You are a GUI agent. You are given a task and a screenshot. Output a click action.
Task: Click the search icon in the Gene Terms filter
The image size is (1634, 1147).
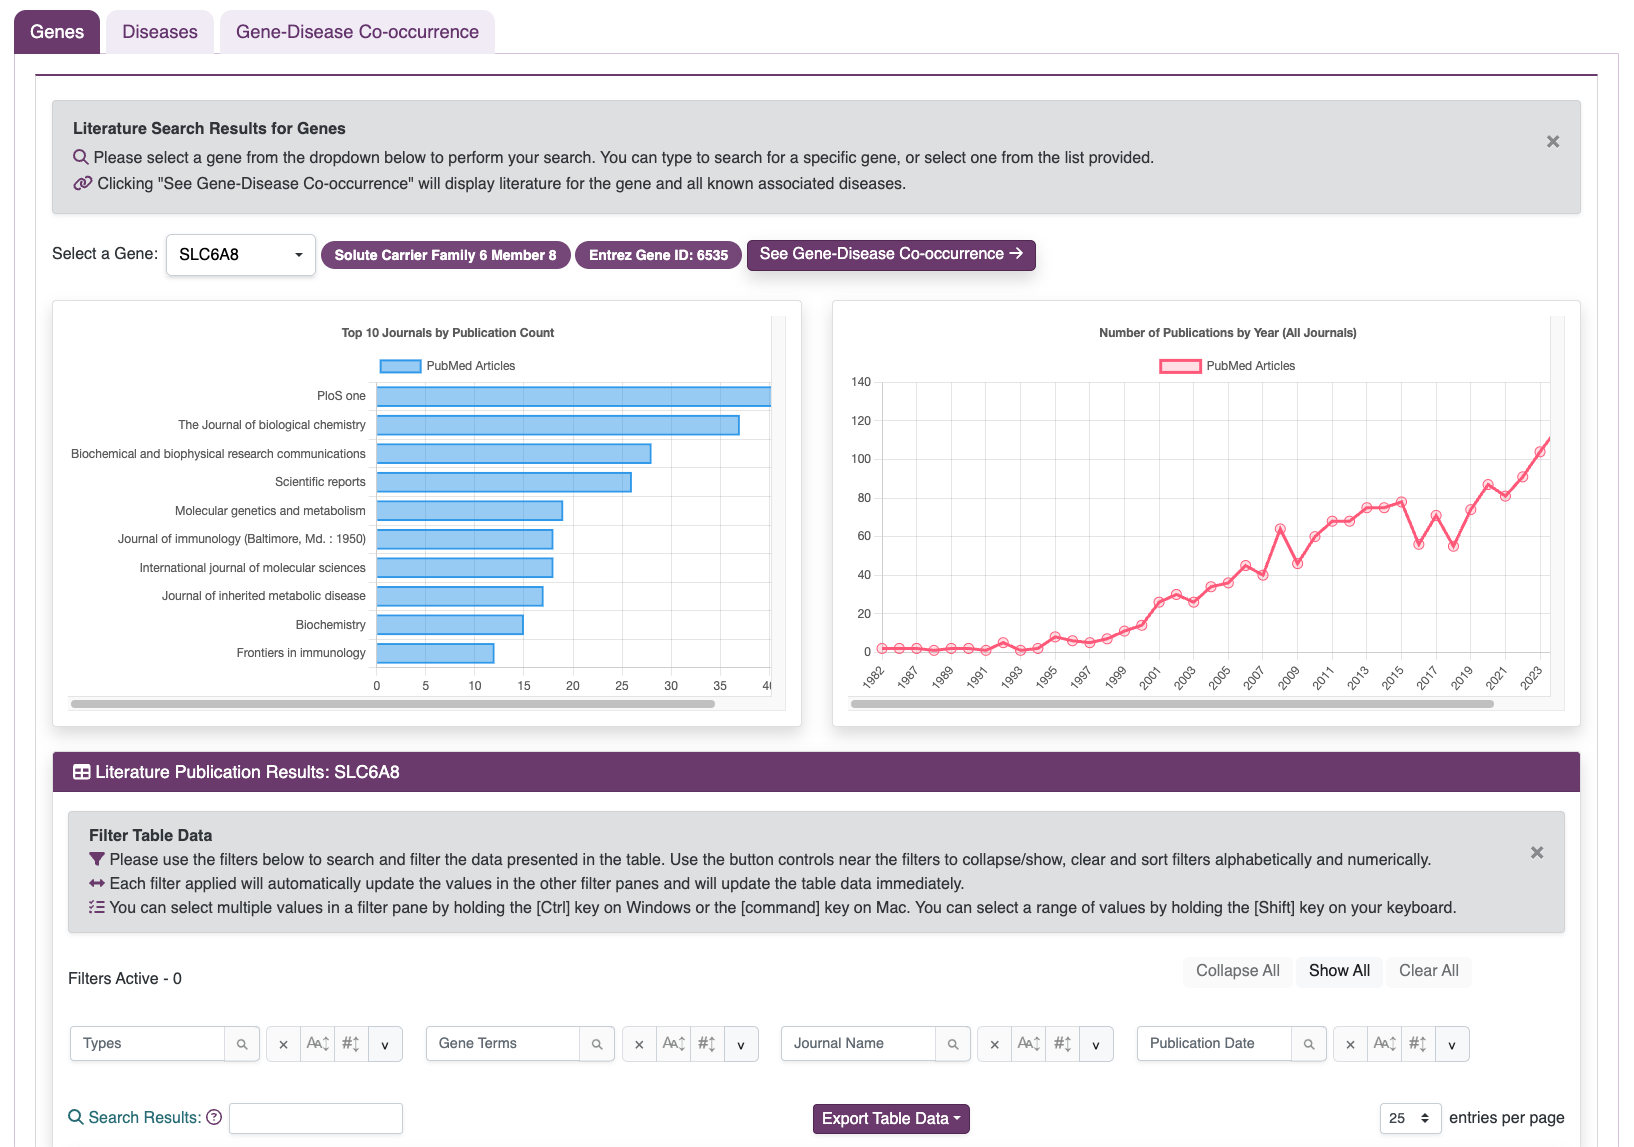(598, 1043)
